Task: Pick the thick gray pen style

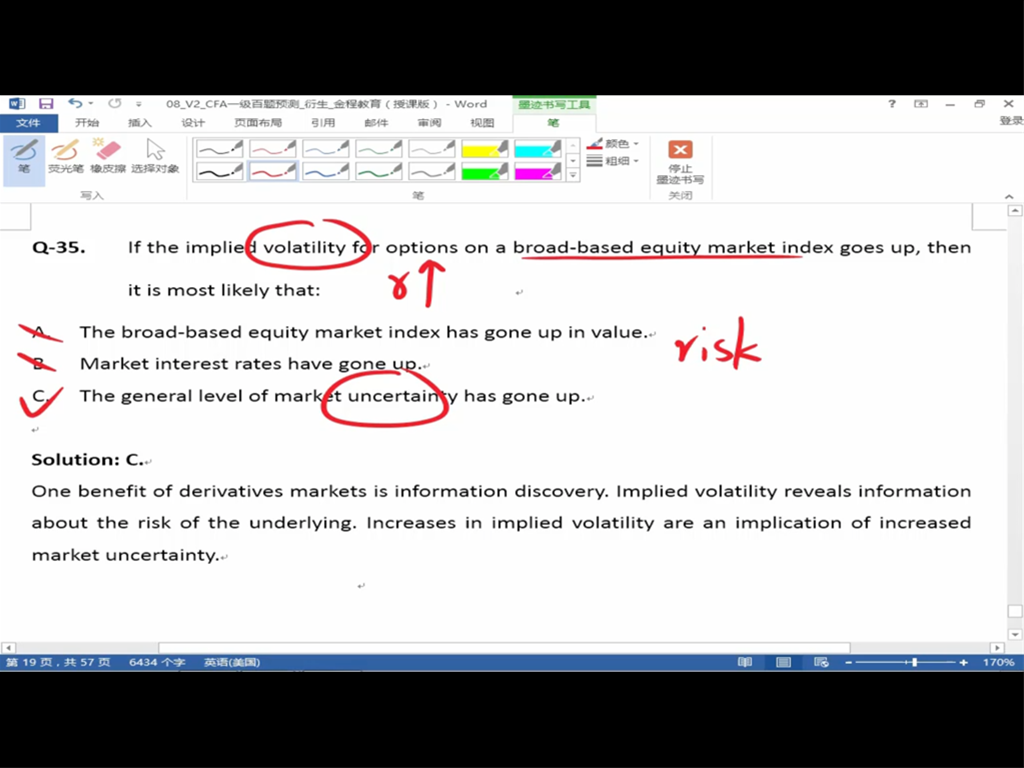Action: pos(432,171)
